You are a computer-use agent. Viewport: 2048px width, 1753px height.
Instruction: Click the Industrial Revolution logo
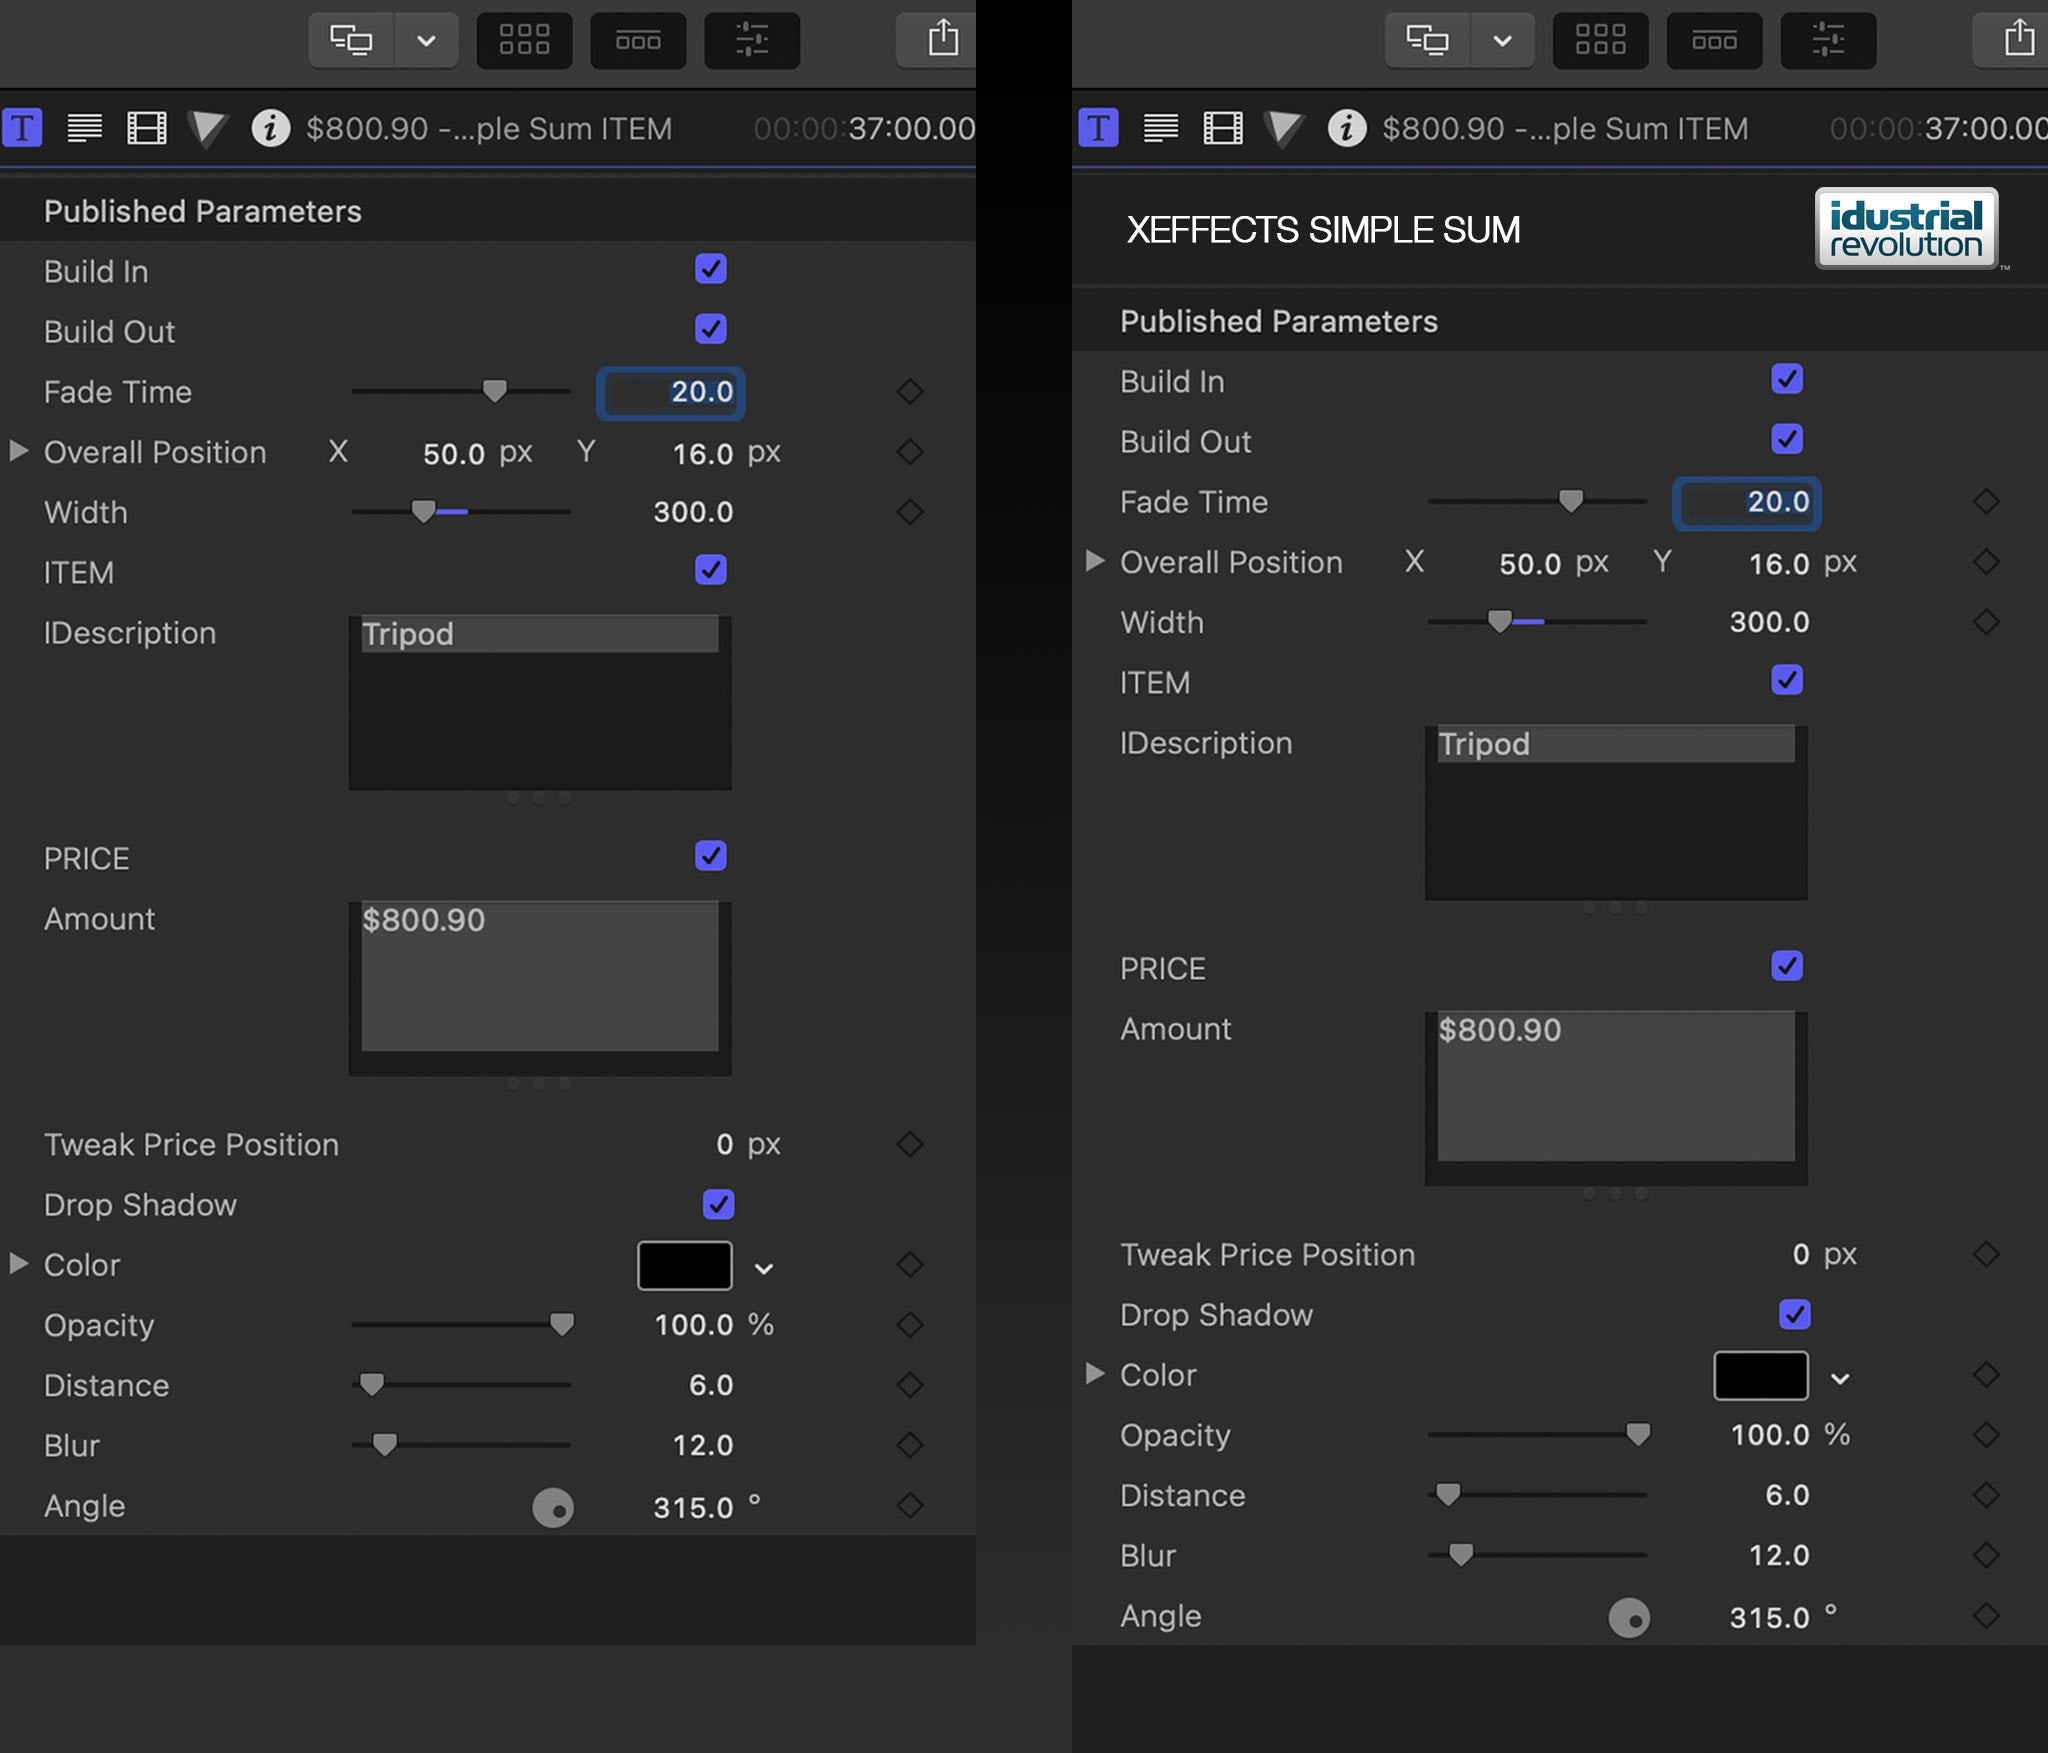pyautogui.click(x=1906, y=229)
